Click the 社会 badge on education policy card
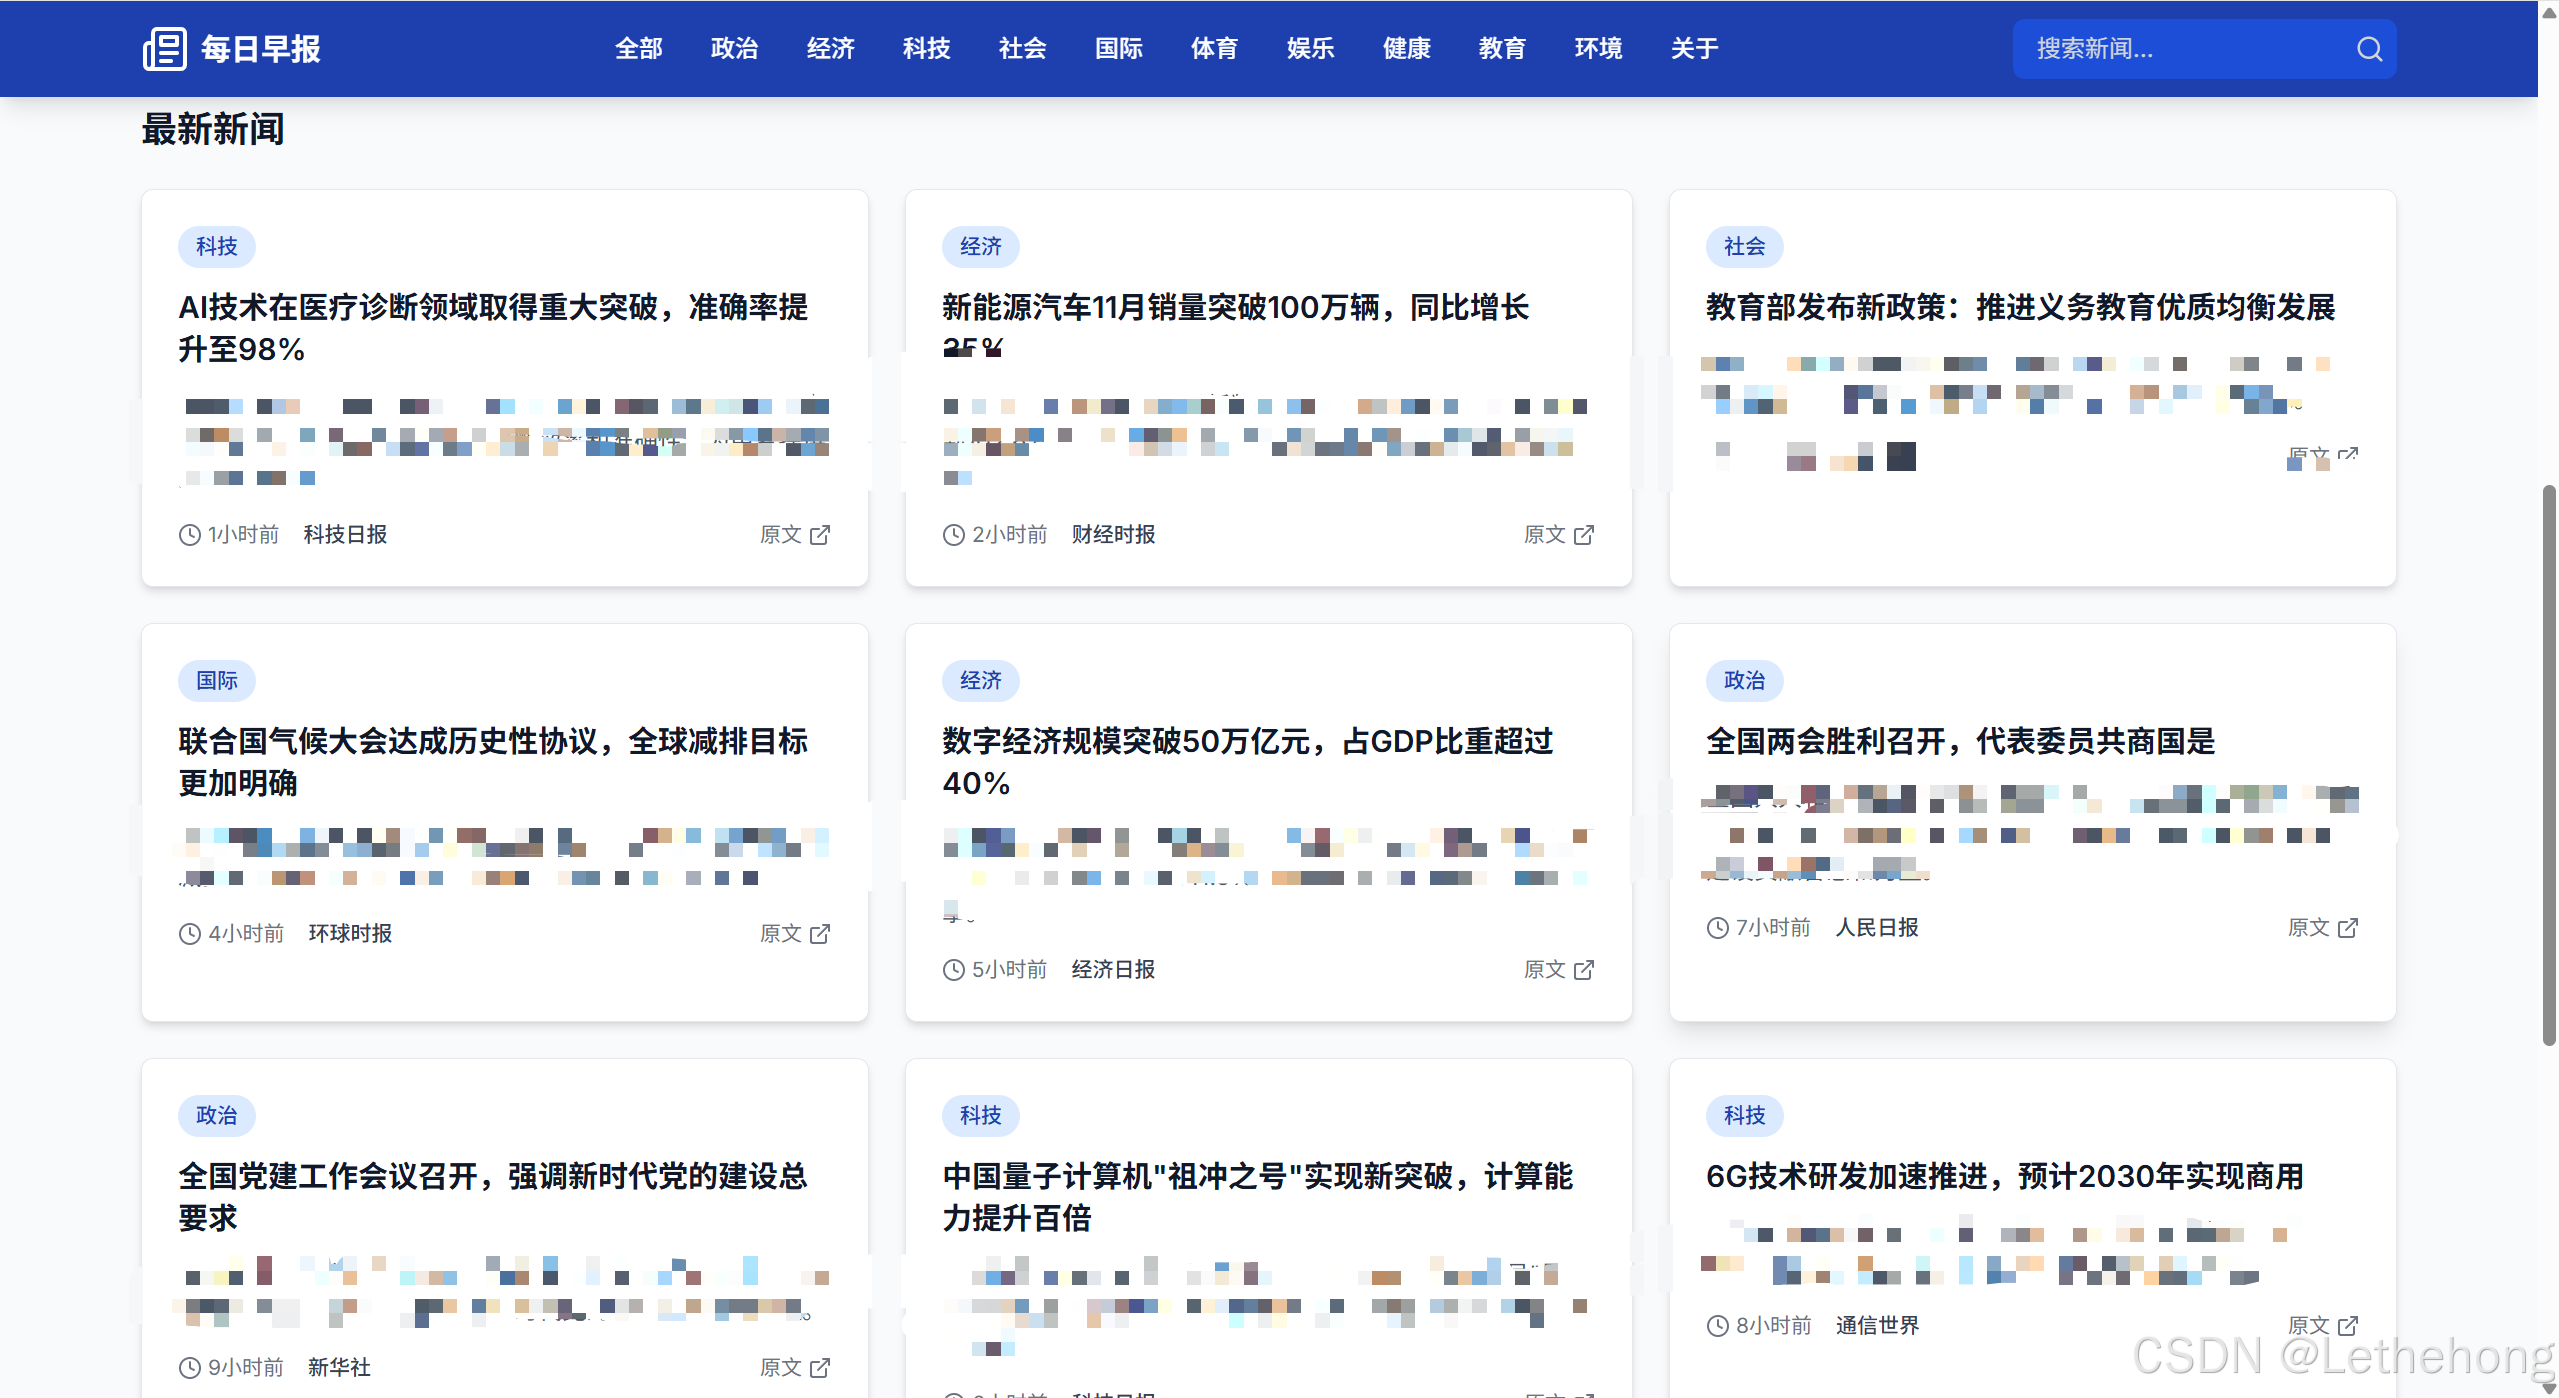This screenshot has height=1398, width=2559. [x=1745, y=246]
